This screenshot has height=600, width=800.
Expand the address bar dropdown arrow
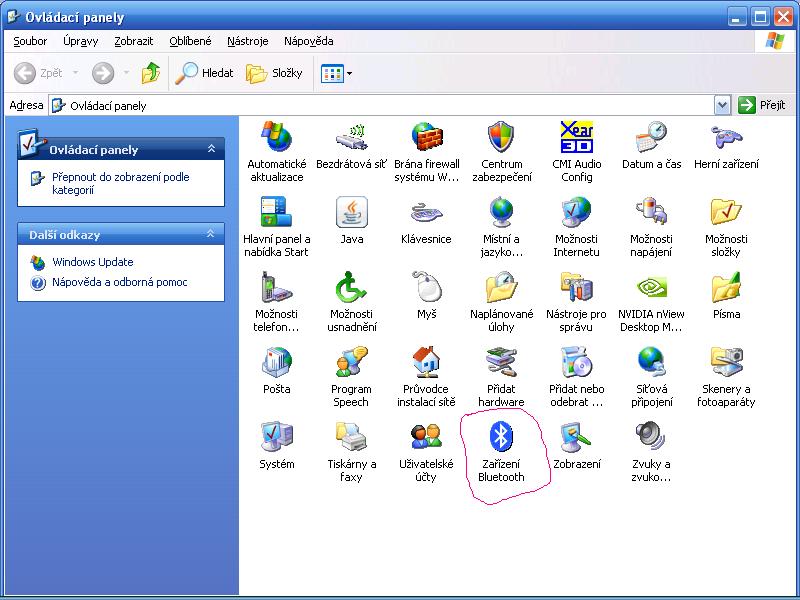pos(722,105)
